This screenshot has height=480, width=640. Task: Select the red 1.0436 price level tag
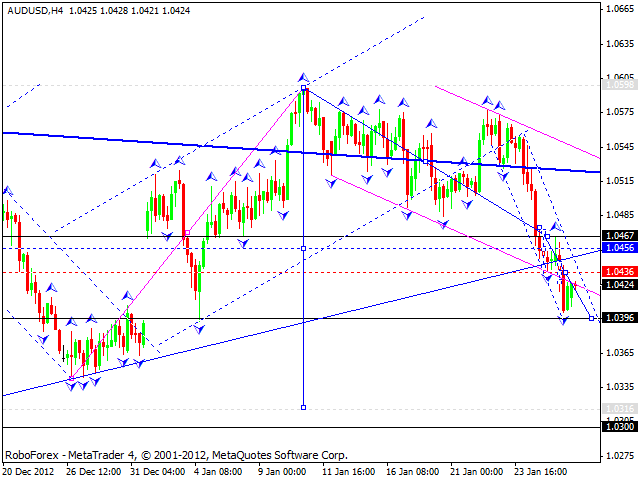click(621, 272)
